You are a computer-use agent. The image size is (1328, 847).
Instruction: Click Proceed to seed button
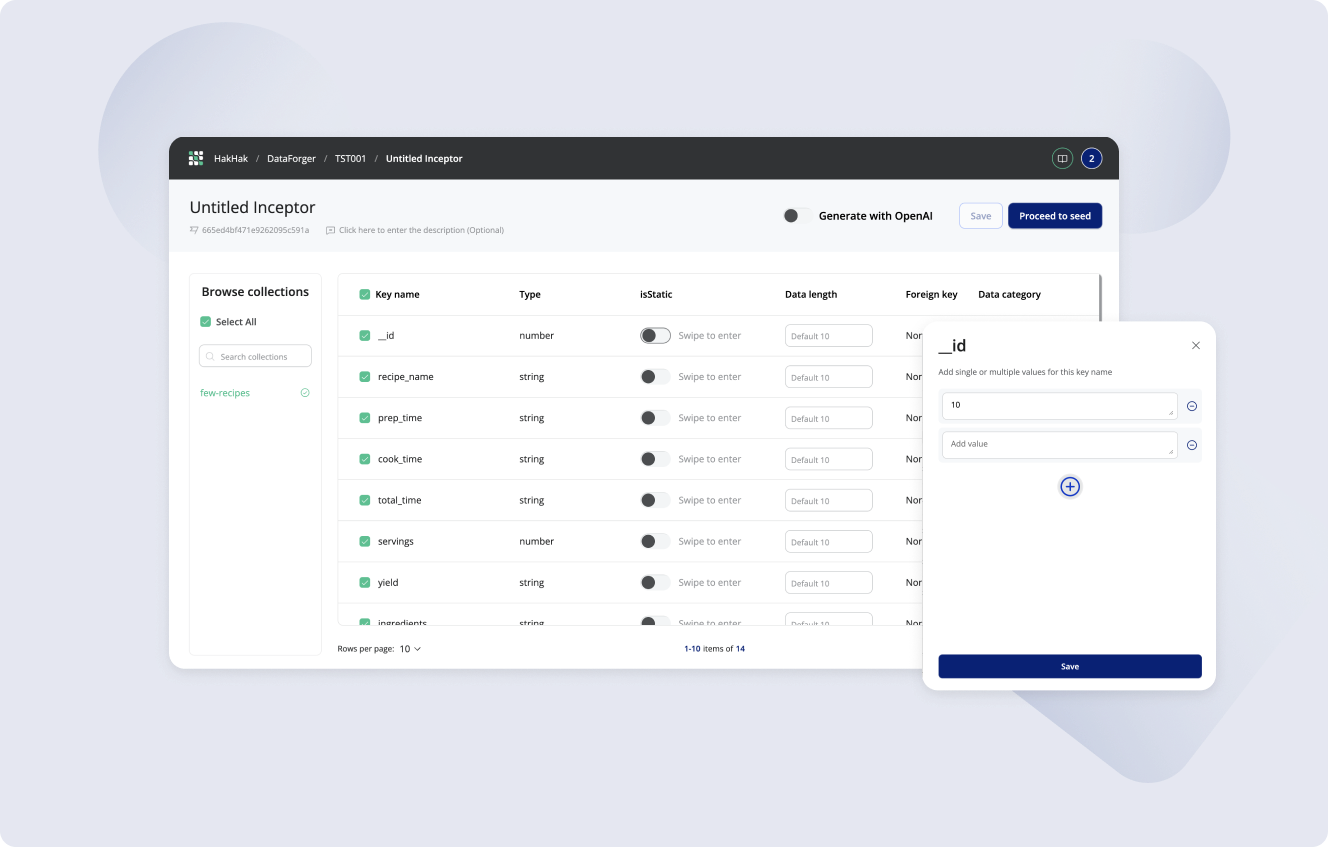pos(1054,216)
